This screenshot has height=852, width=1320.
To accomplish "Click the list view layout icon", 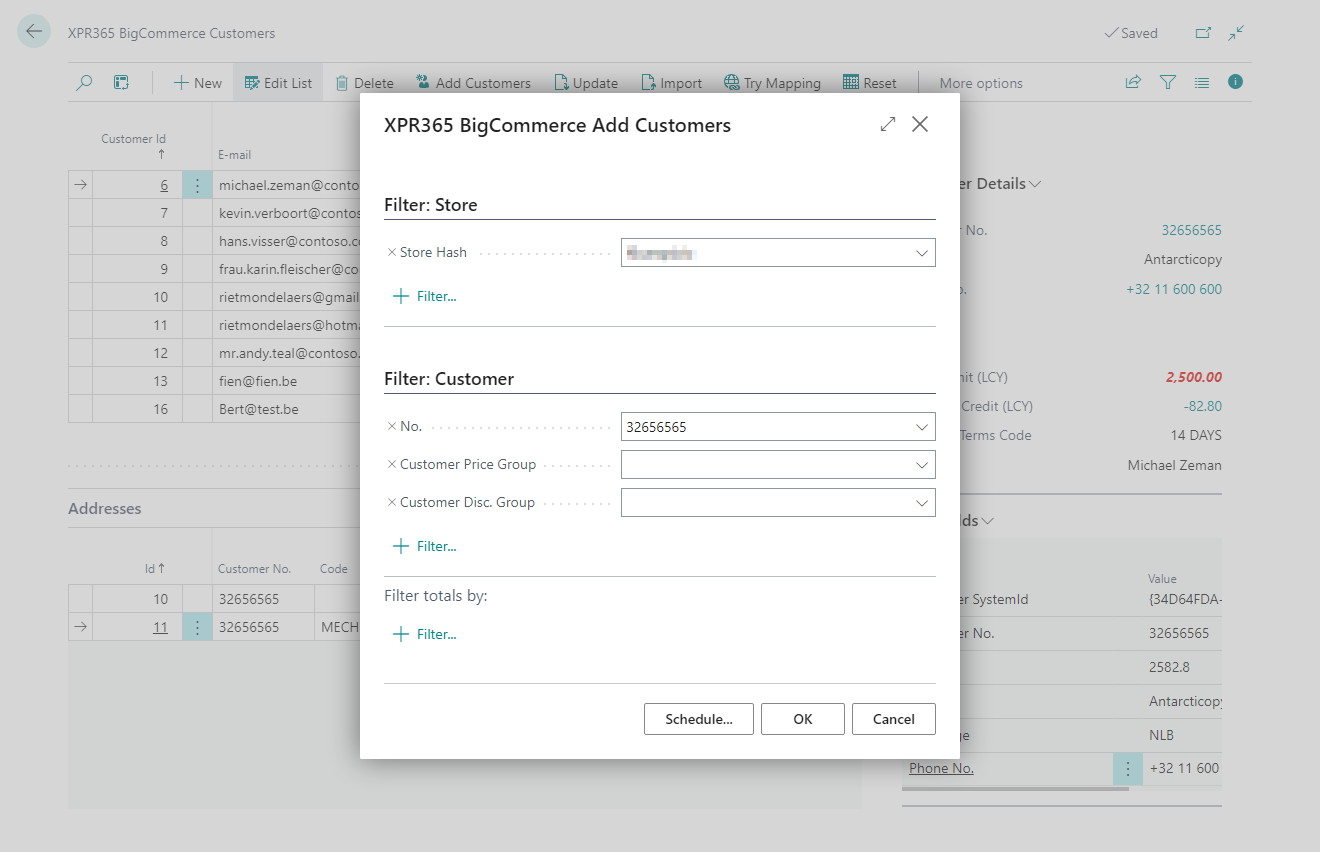I will 1202,83.
